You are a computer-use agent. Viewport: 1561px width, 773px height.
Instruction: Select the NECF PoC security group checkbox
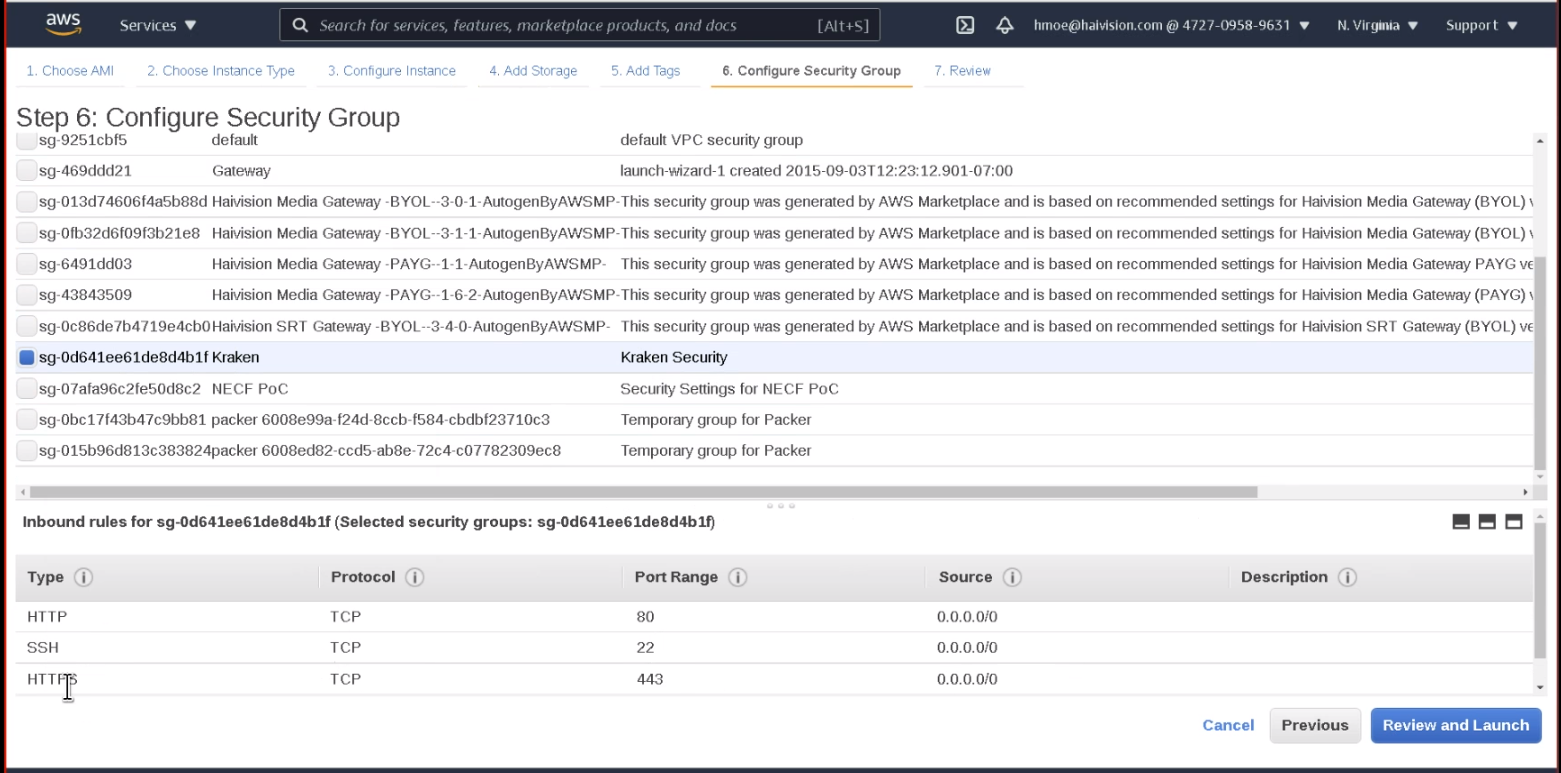27,389
